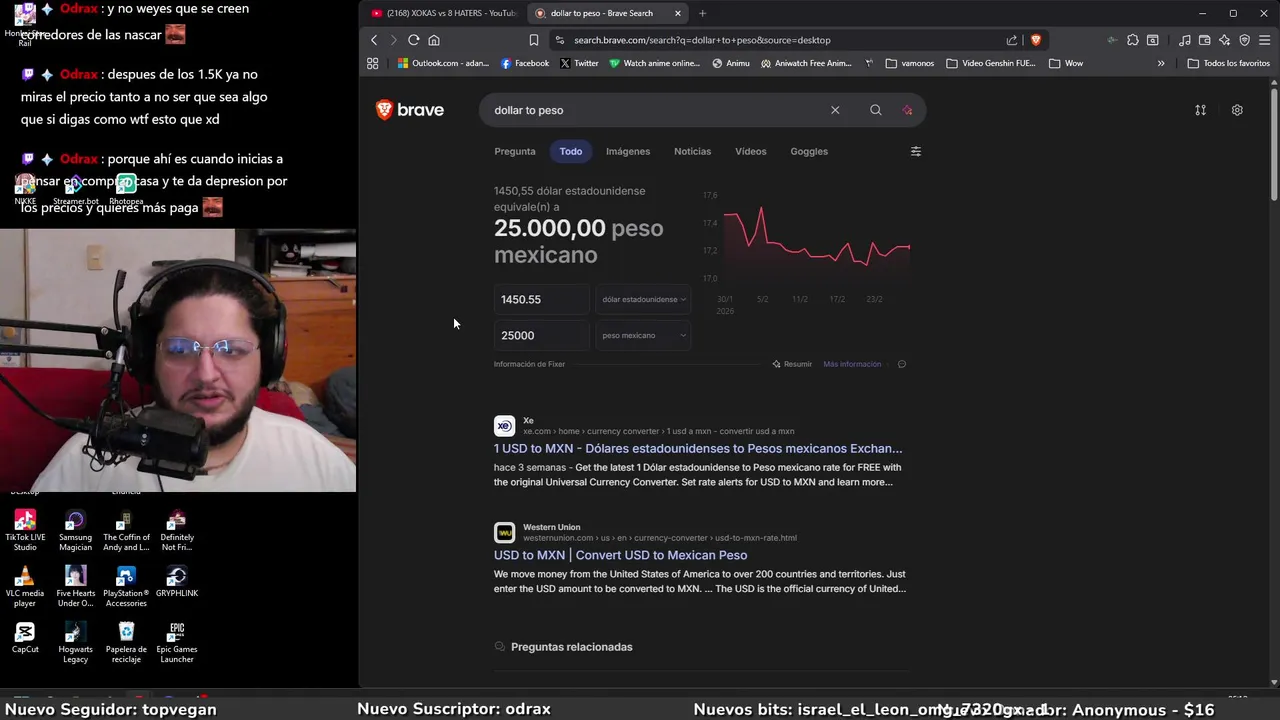Ask AI with the pink sparkle icon
1280x720 pixels.
907,110
